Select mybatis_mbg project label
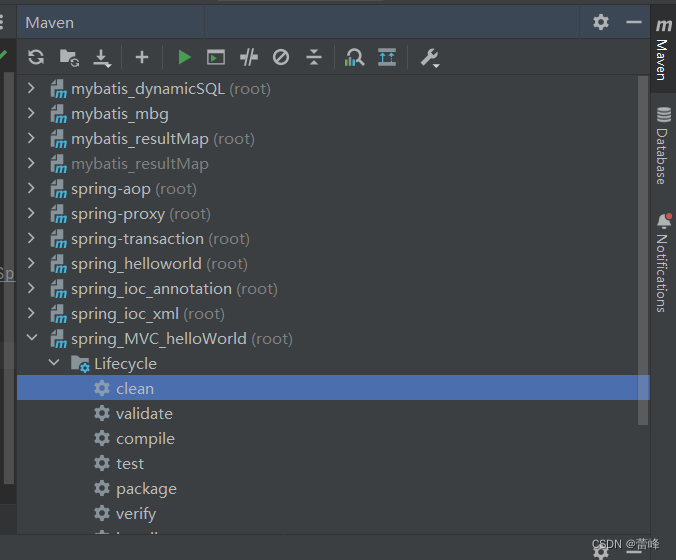The width and height of the screenshot is (676, 560). [120, 114]
